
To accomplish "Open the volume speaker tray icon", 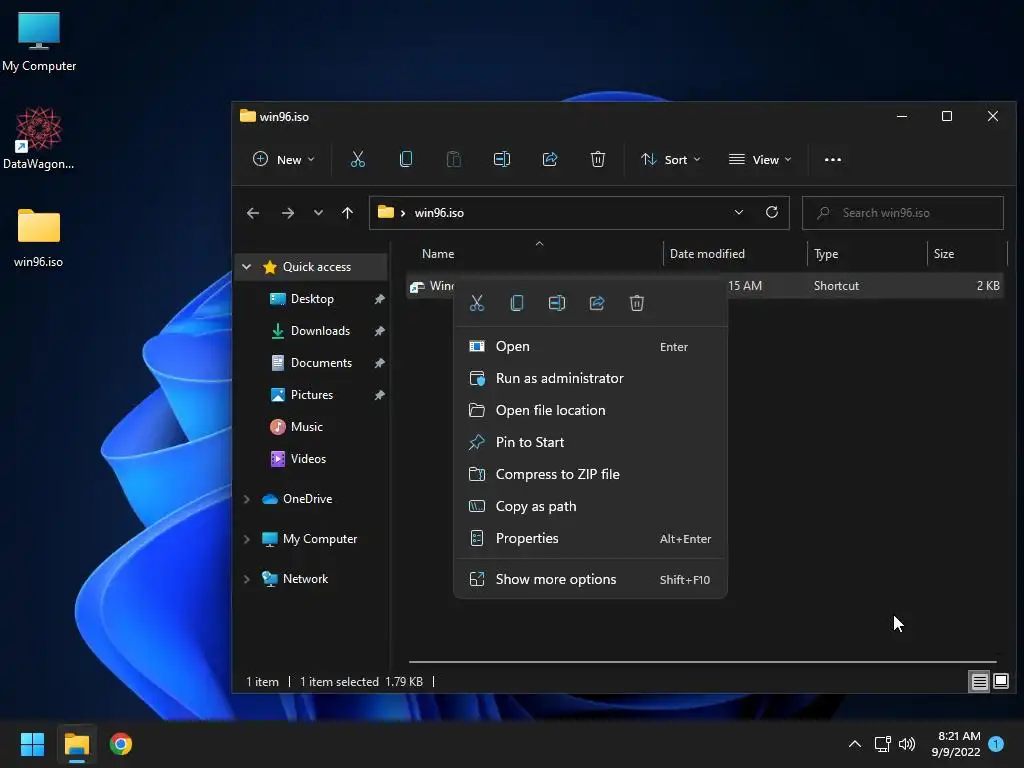I will click(907, 744).
